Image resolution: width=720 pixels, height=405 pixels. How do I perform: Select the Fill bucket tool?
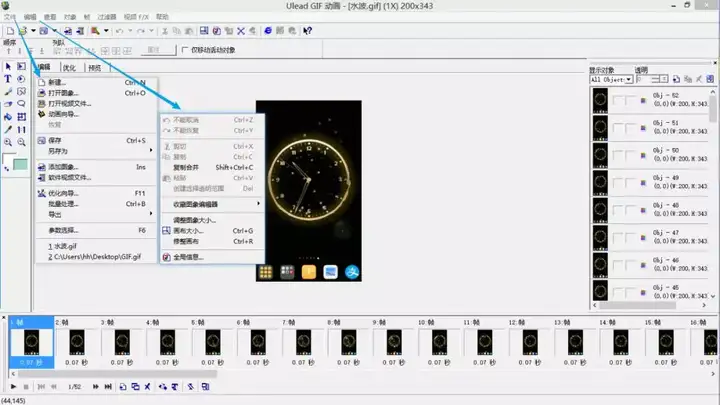(8, 117)
